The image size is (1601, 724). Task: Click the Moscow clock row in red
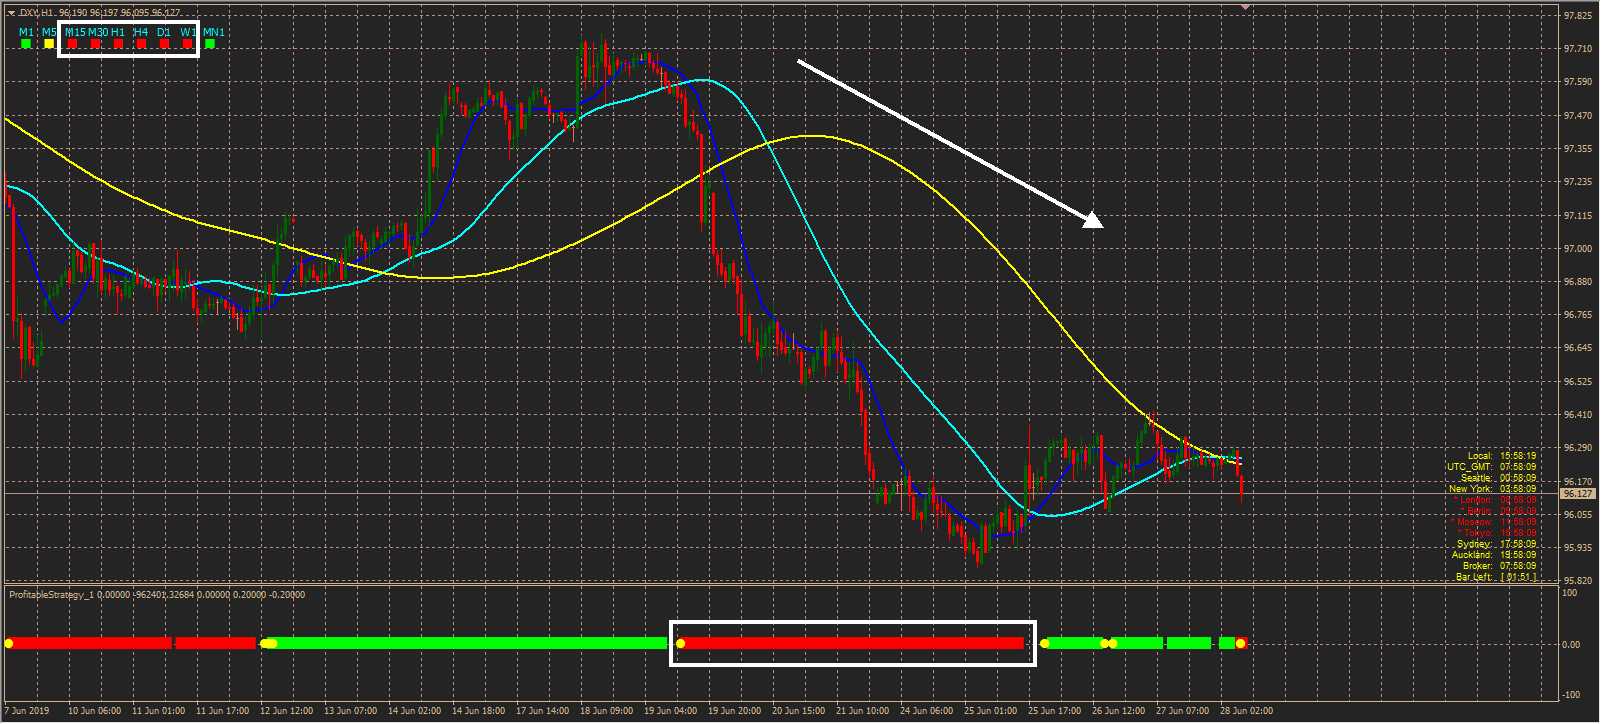pyautogui.click(x=1494, y=521)
